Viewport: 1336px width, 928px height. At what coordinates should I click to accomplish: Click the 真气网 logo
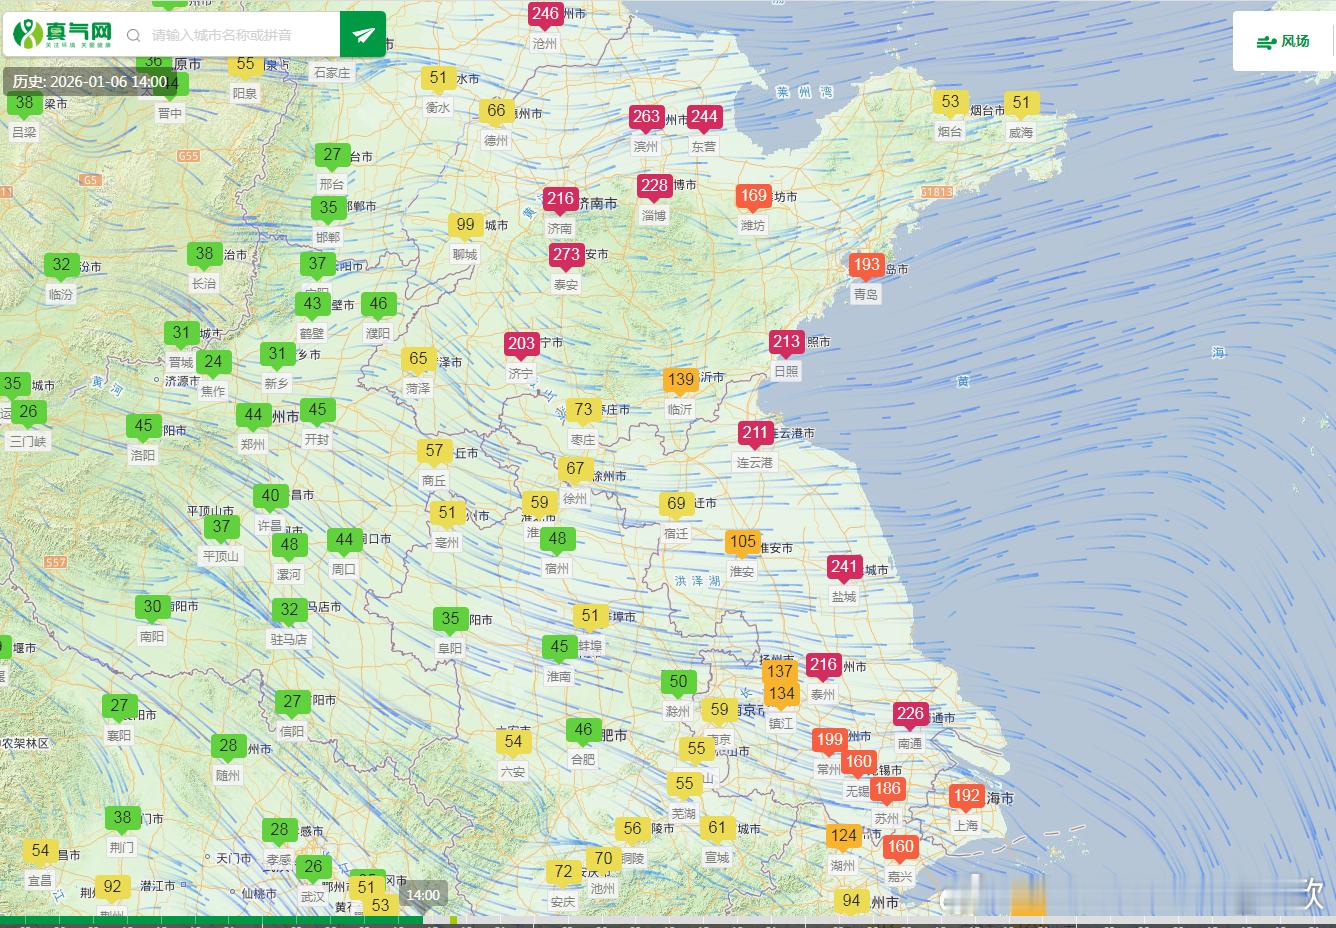tap(62, 35)
